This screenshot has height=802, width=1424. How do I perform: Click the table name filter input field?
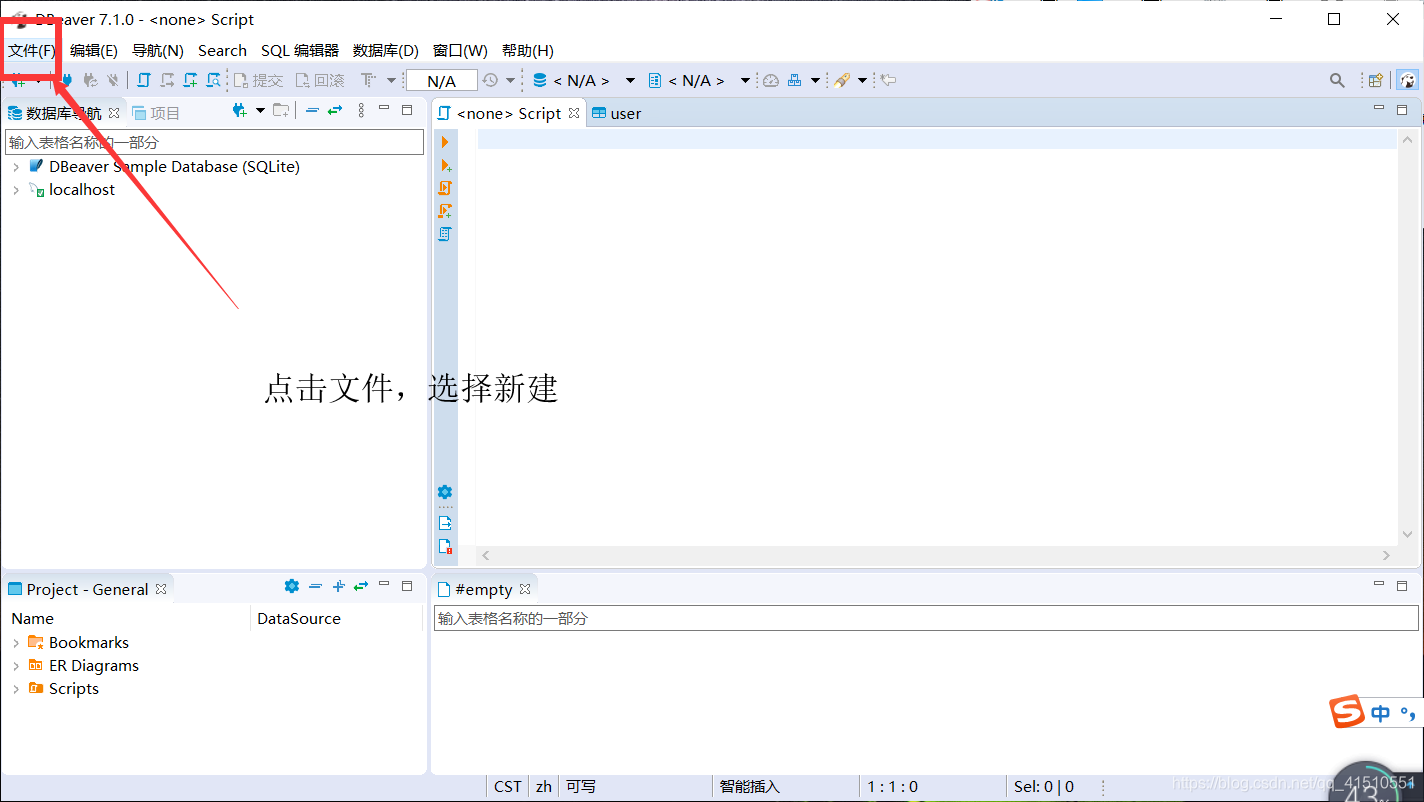213,141
